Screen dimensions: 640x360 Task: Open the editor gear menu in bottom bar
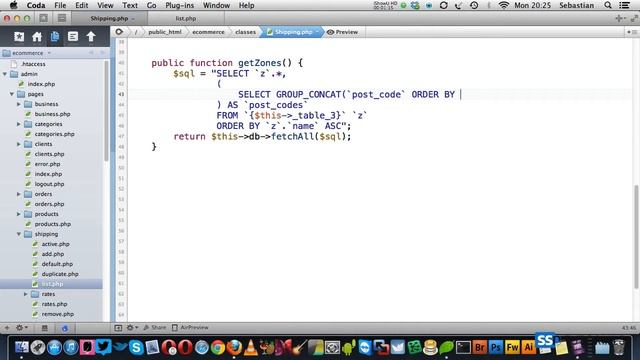point(132,327)
